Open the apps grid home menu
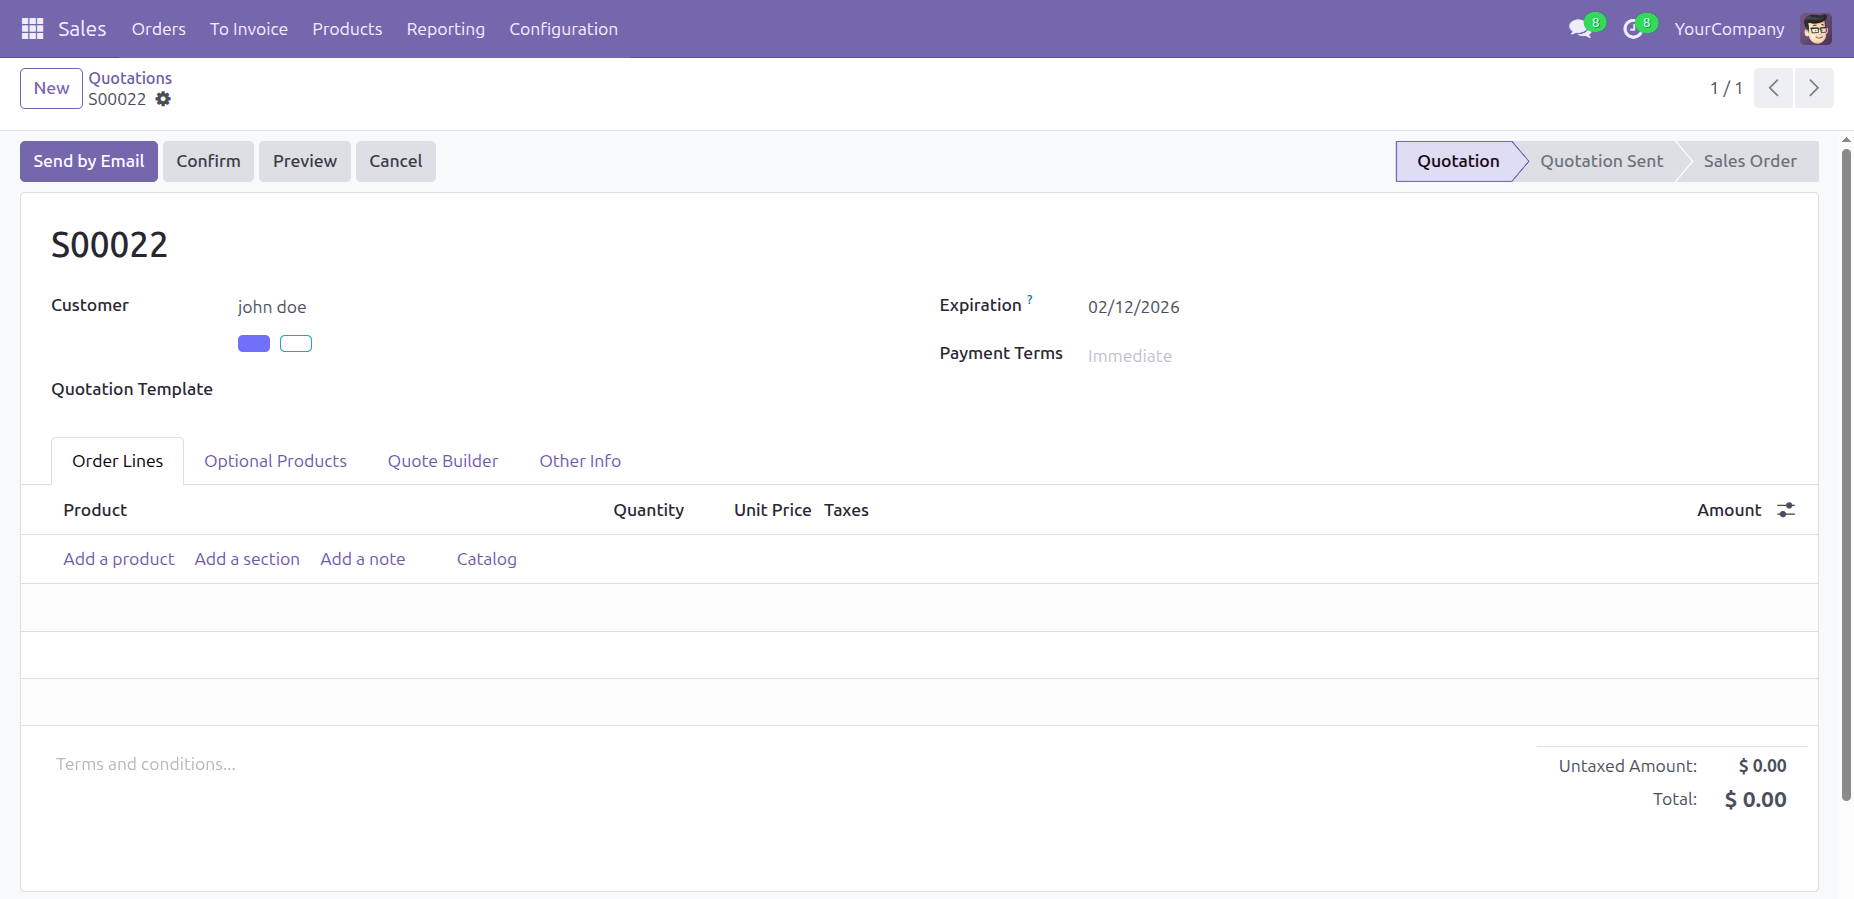 click(32, 29)
